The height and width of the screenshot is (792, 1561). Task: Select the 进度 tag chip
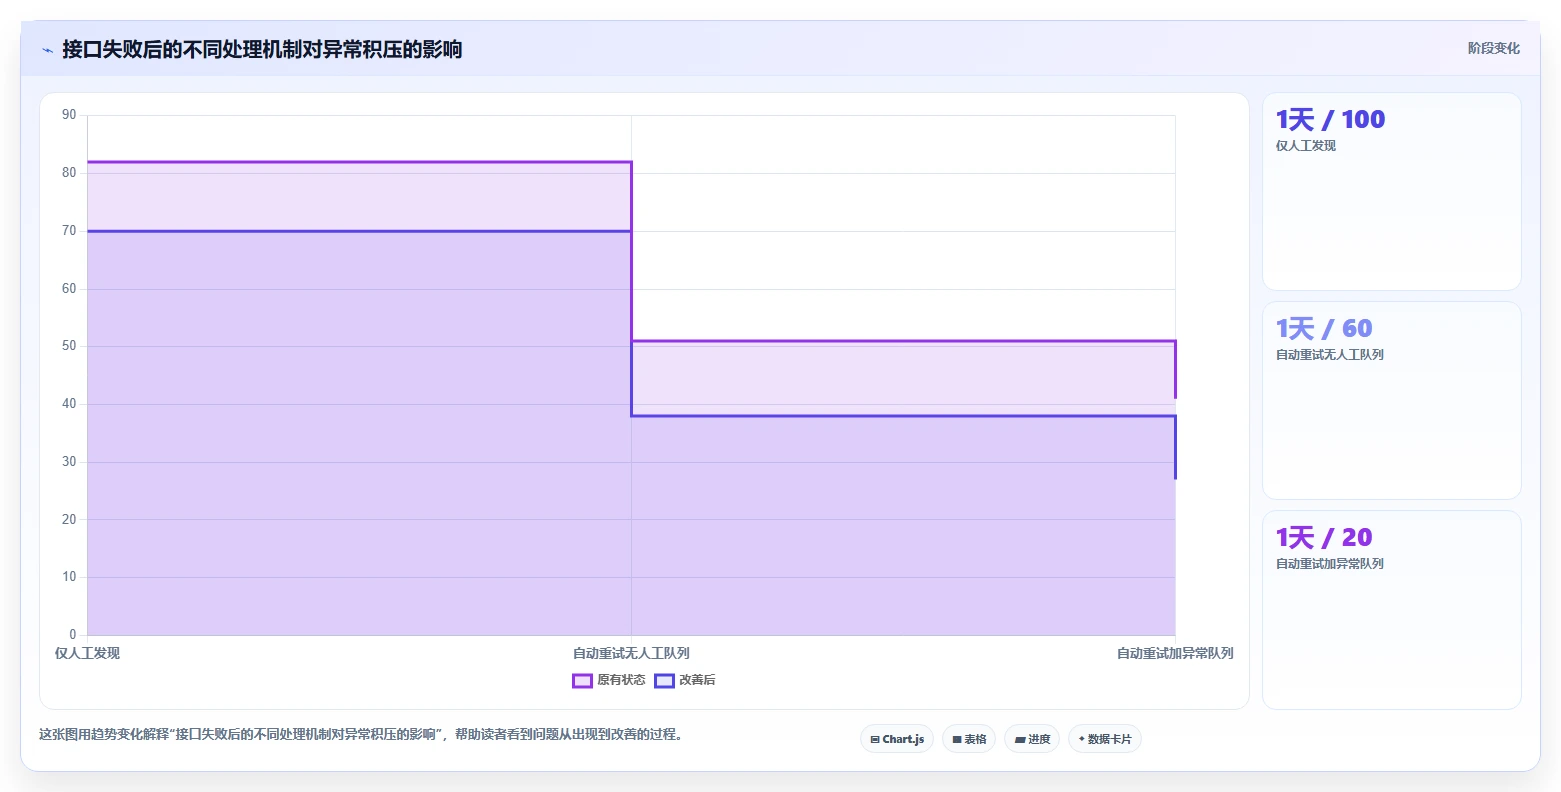(1032, 739)
